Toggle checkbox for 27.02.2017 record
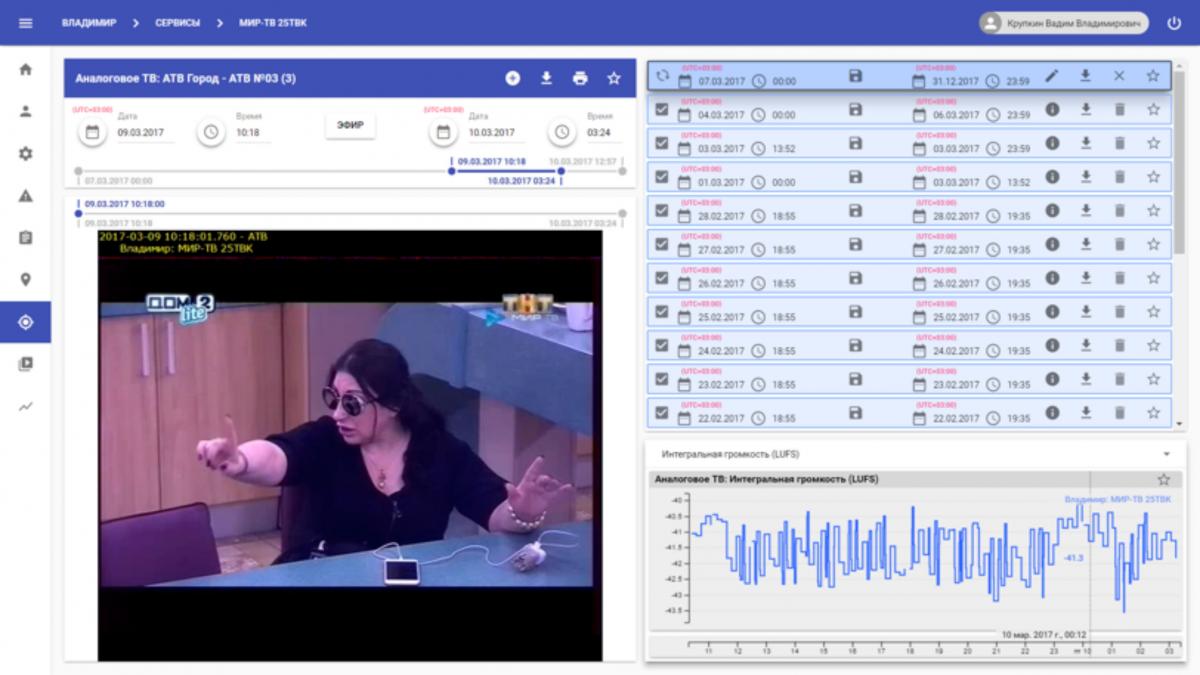Viewport: 1200px width, 675px height. click(x=661, y=244)
